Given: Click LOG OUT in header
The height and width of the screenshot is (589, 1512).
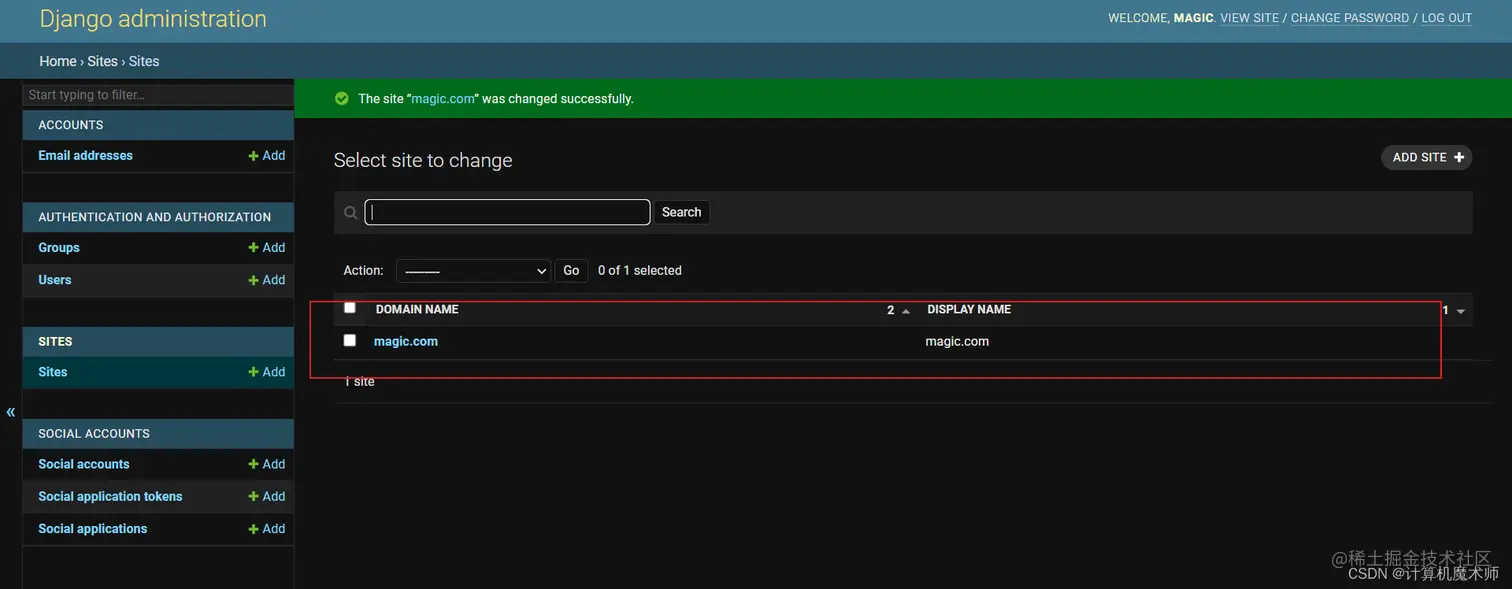Looking at the screenshot, I should click(1447, 18).
